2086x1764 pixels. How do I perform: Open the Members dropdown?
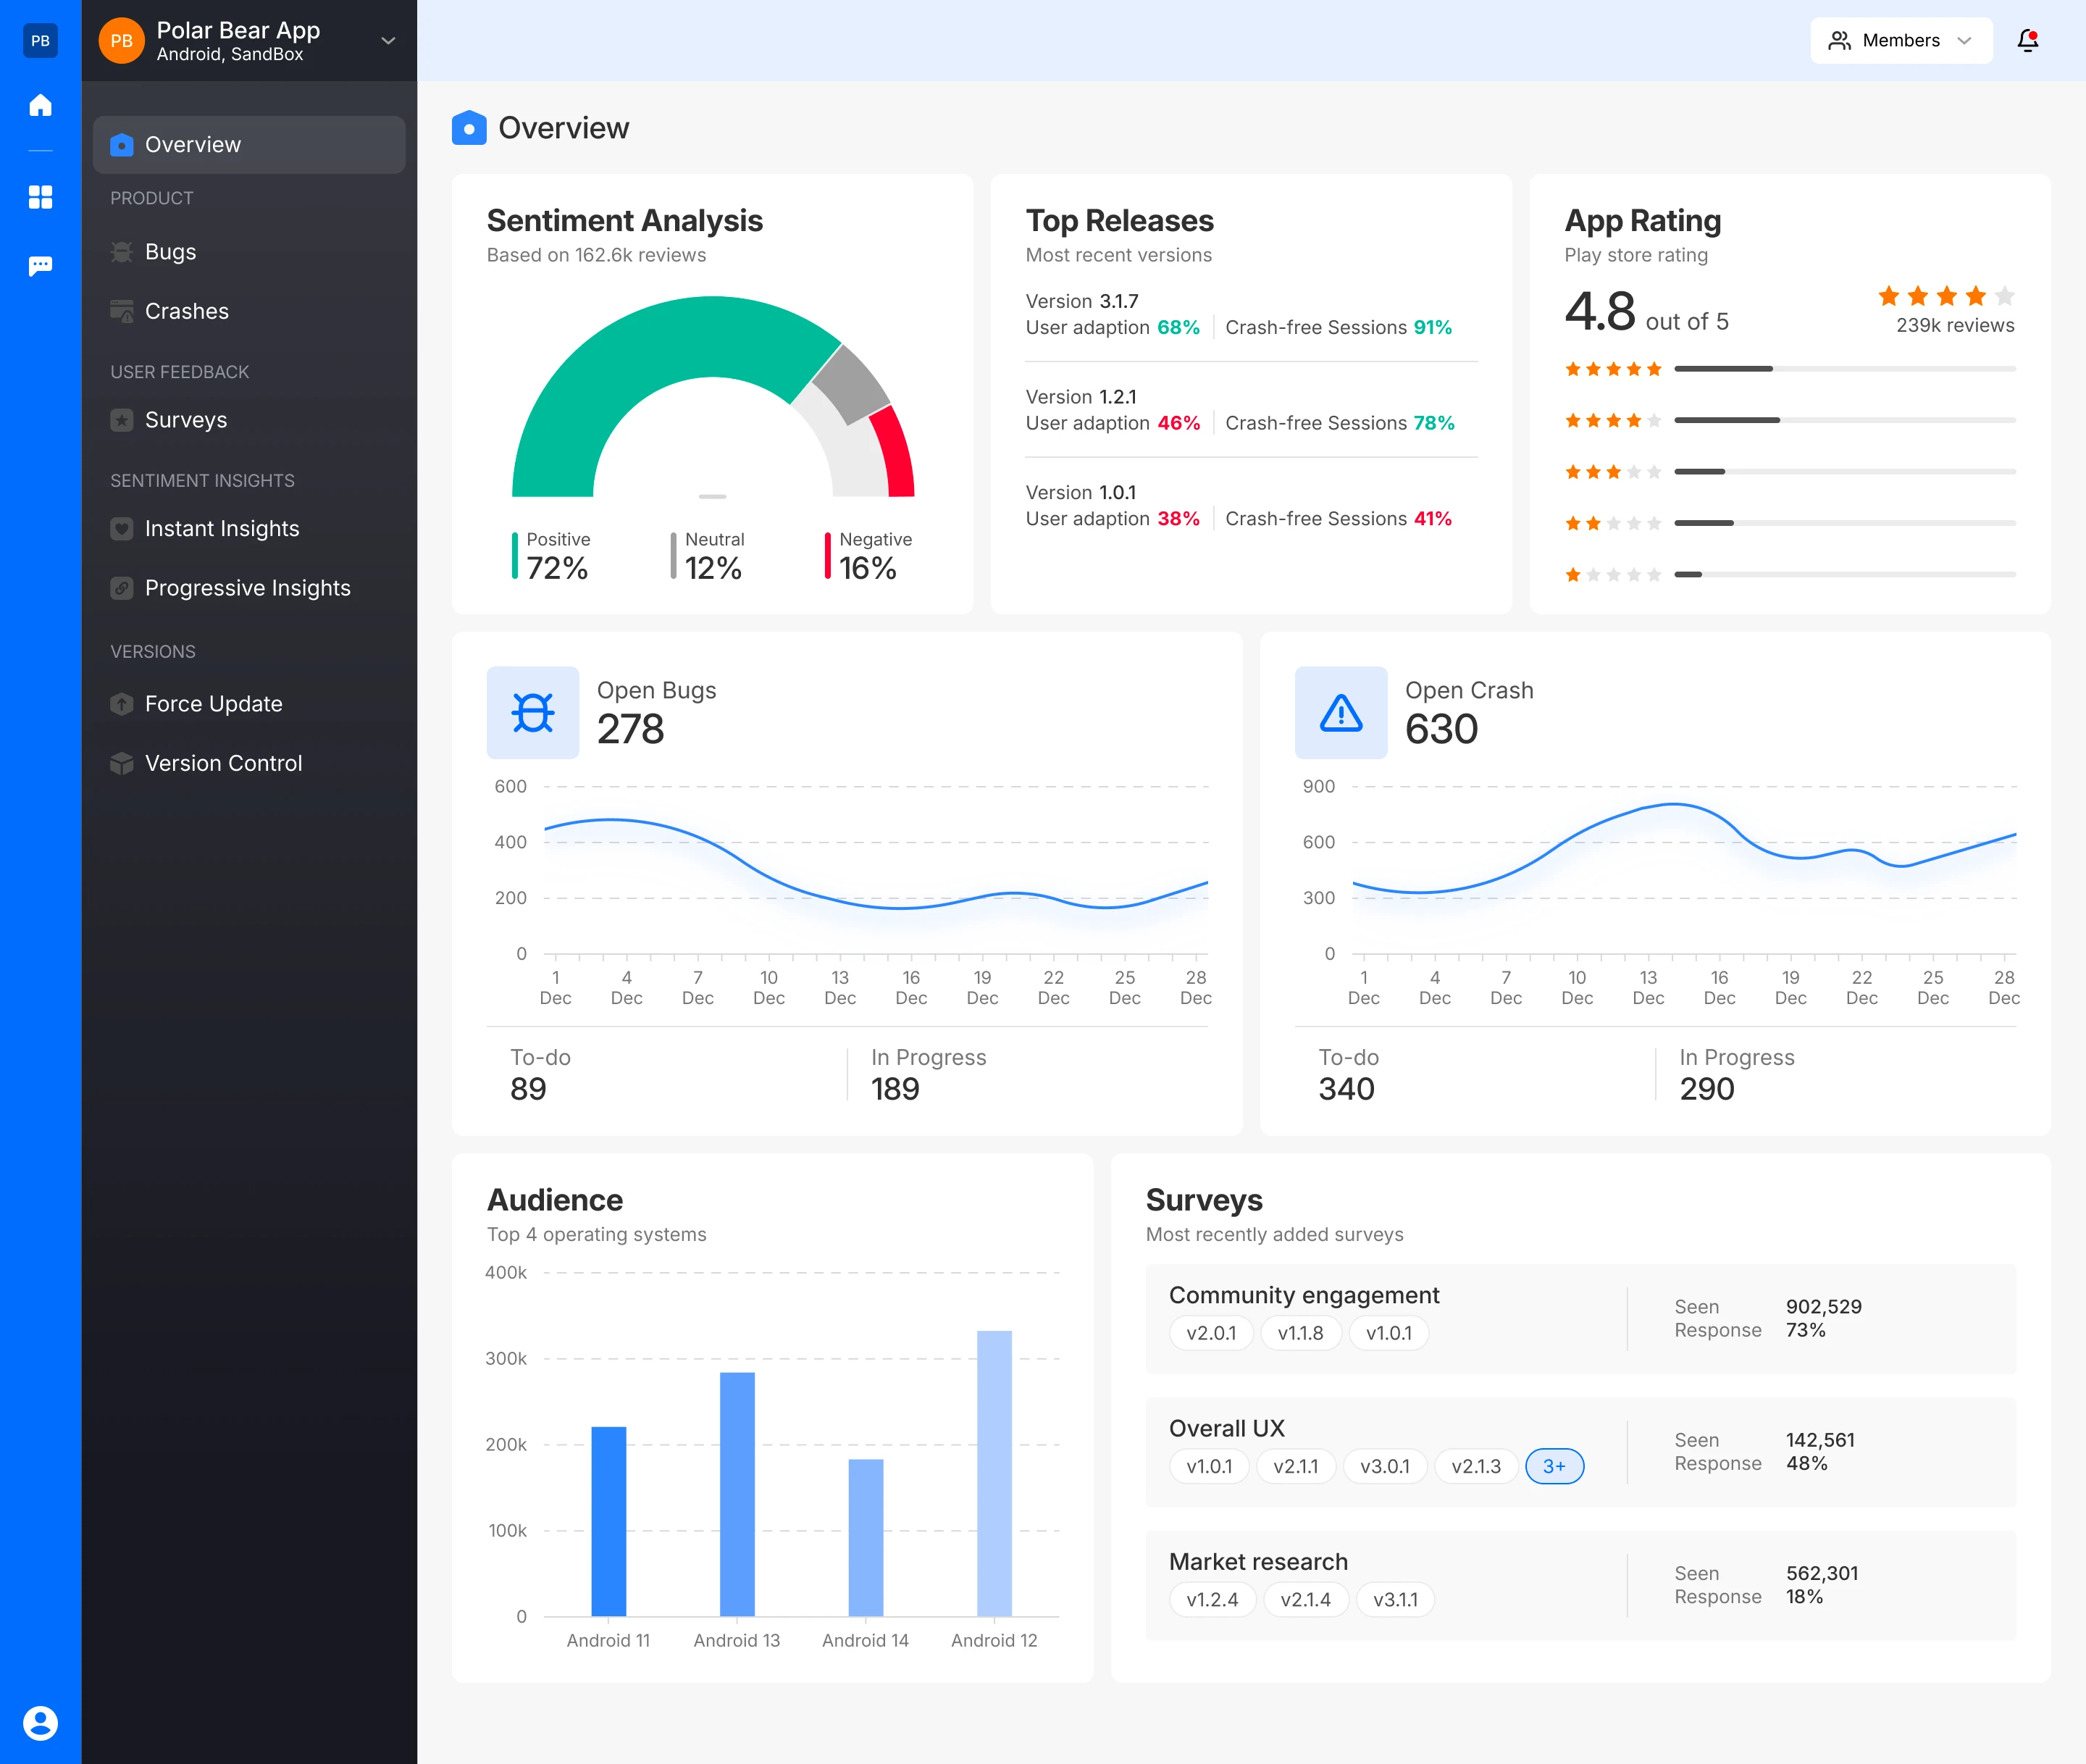1900,40
